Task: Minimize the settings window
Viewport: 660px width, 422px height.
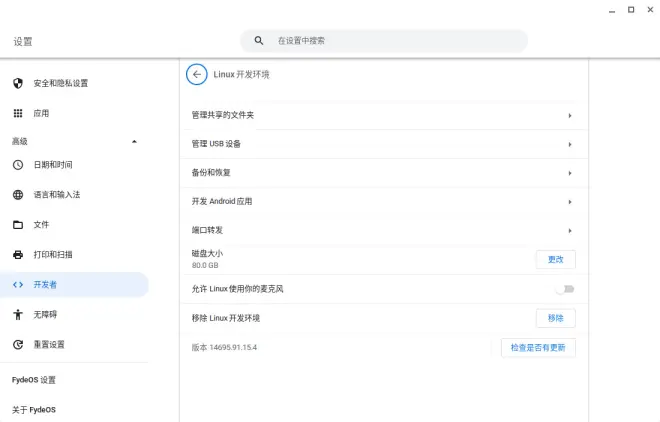Action: (612, 10)
